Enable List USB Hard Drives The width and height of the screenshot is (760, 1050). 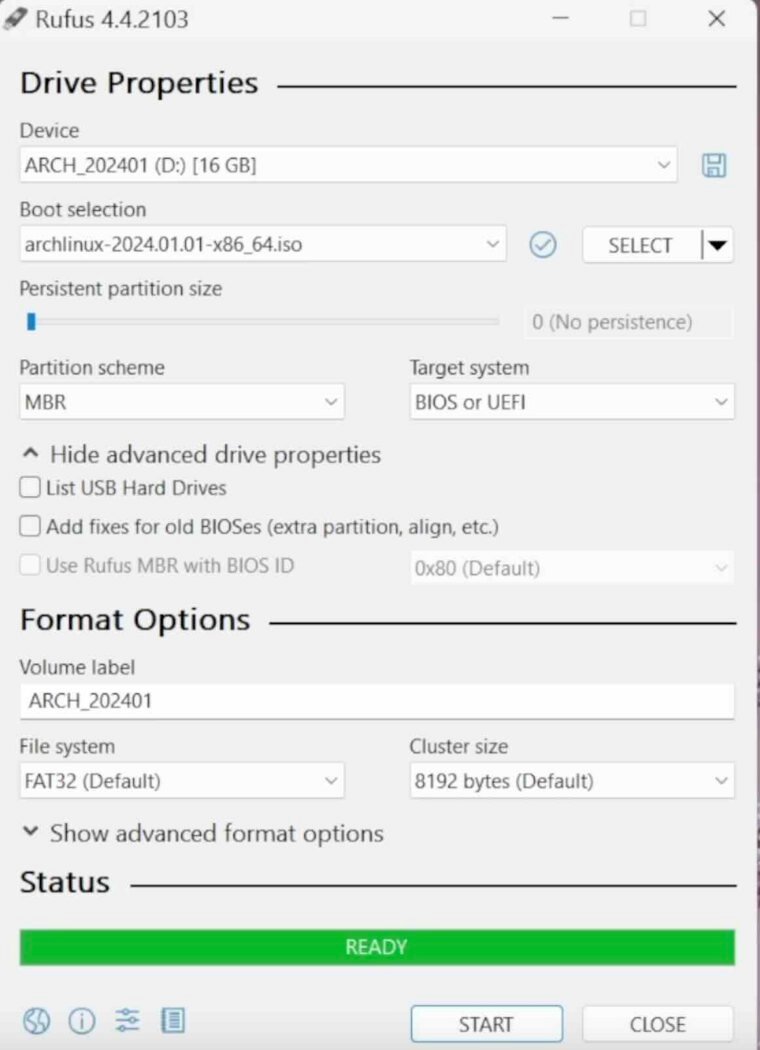click(29, 487)
